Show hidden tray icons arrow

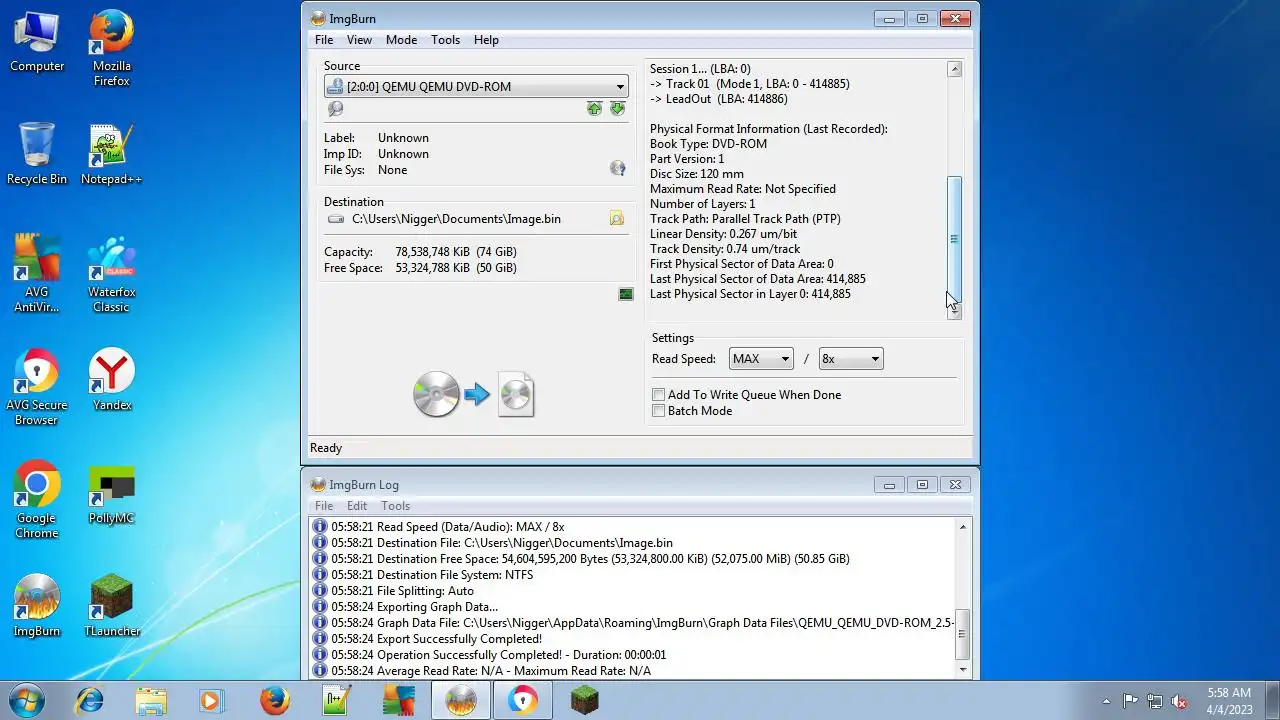tap(1106, 701)
